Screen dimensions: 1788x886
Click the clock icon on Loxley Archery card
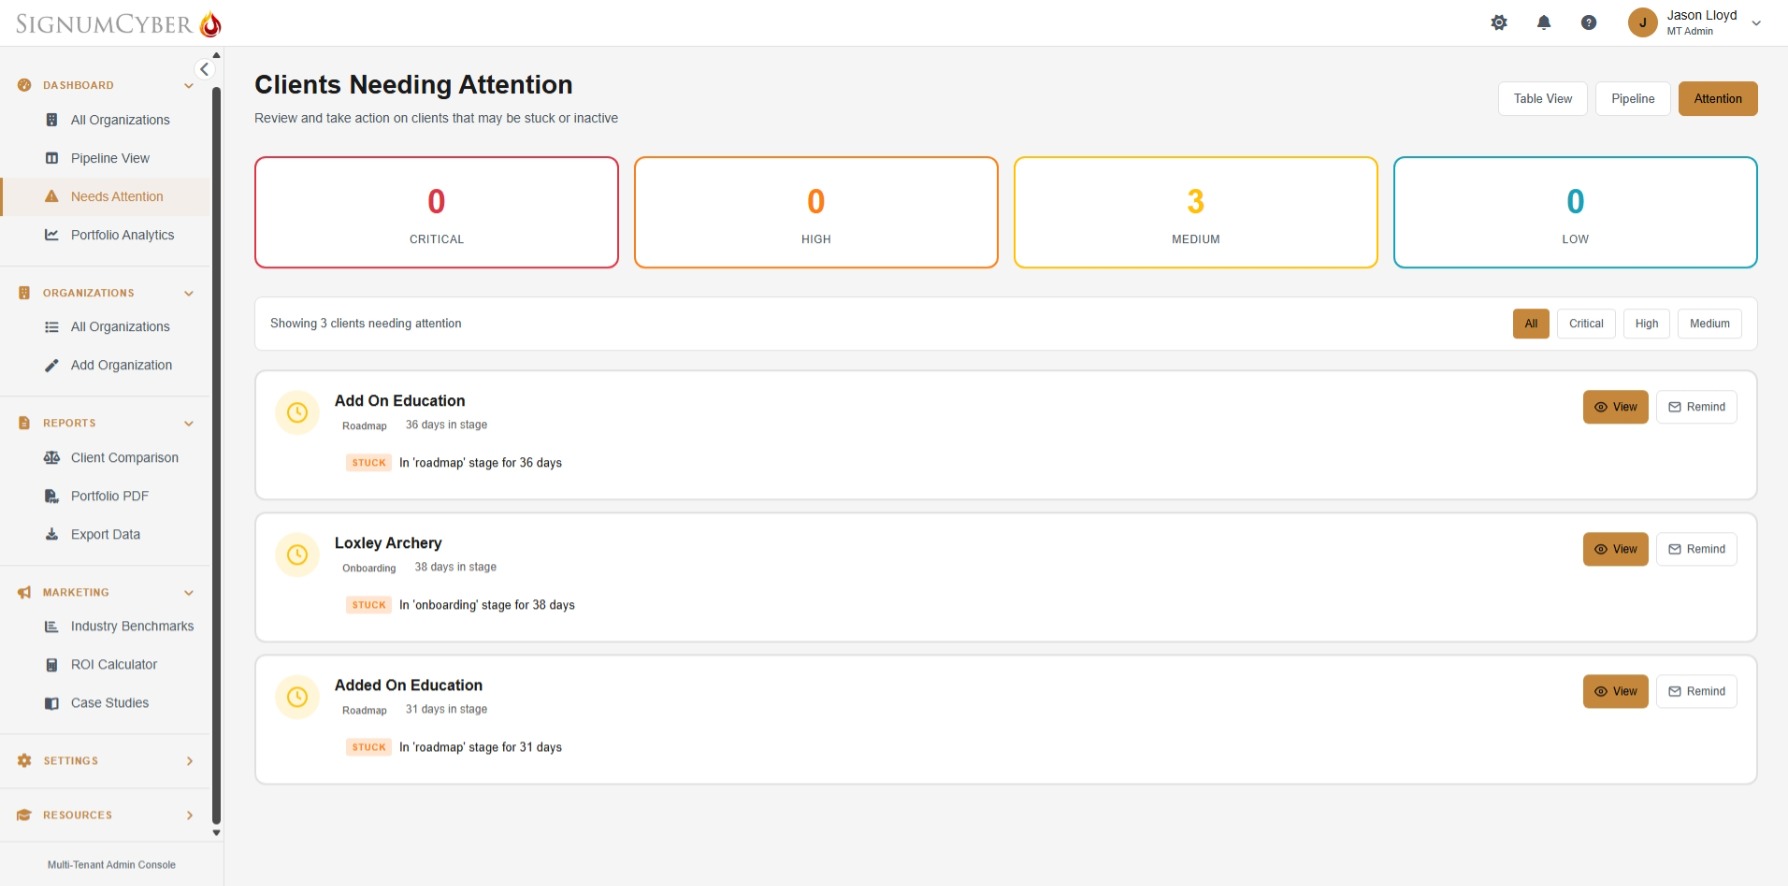pyautogui.click(x=297, y=554)
